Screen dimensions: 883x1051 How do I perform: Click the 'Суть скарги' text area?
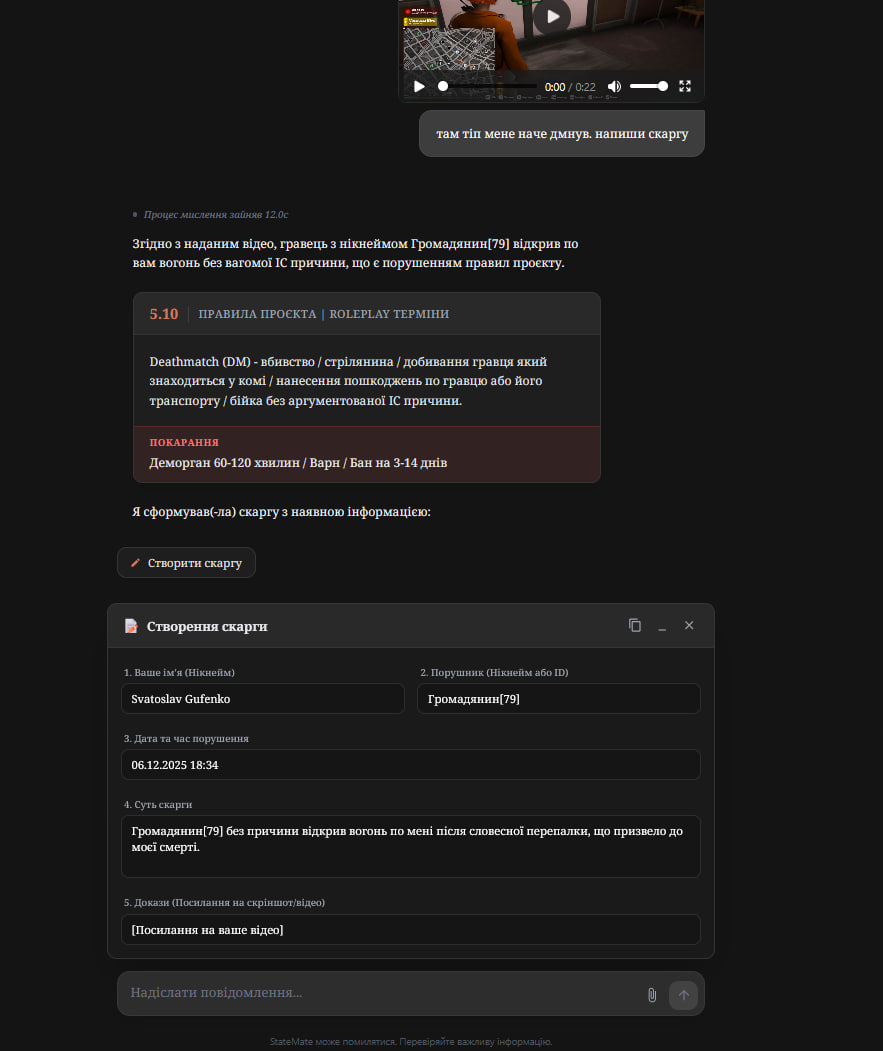410,847
